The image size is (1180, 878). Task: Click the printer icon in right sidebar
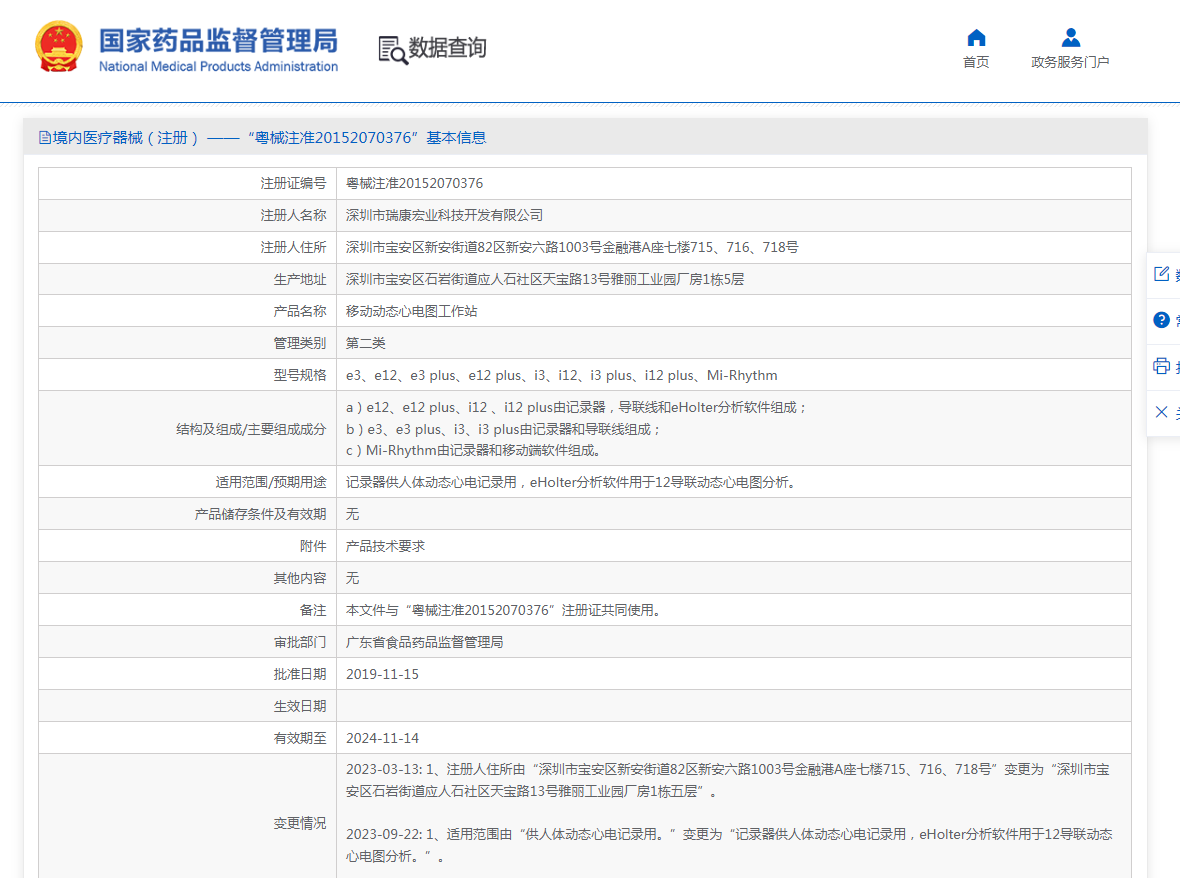tap(1162, 366)
